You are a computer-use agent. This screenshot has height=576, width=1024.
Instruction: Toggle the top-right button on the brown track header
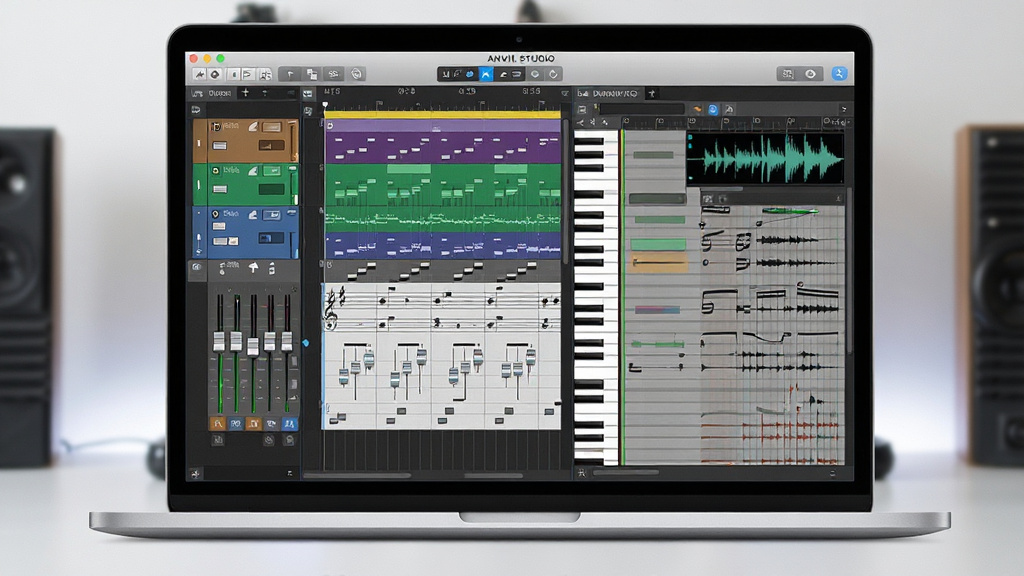point(272,127)
